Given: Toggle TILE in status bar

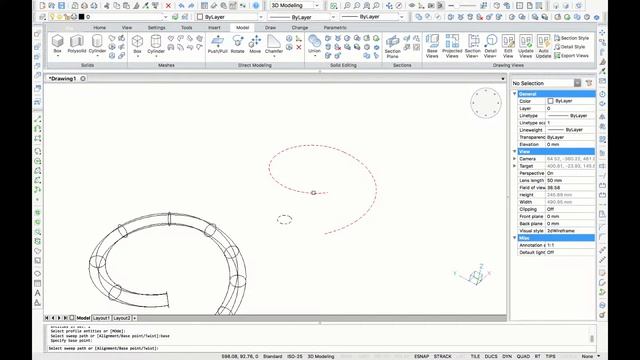Looking at the screenshot, I should 475,356.
